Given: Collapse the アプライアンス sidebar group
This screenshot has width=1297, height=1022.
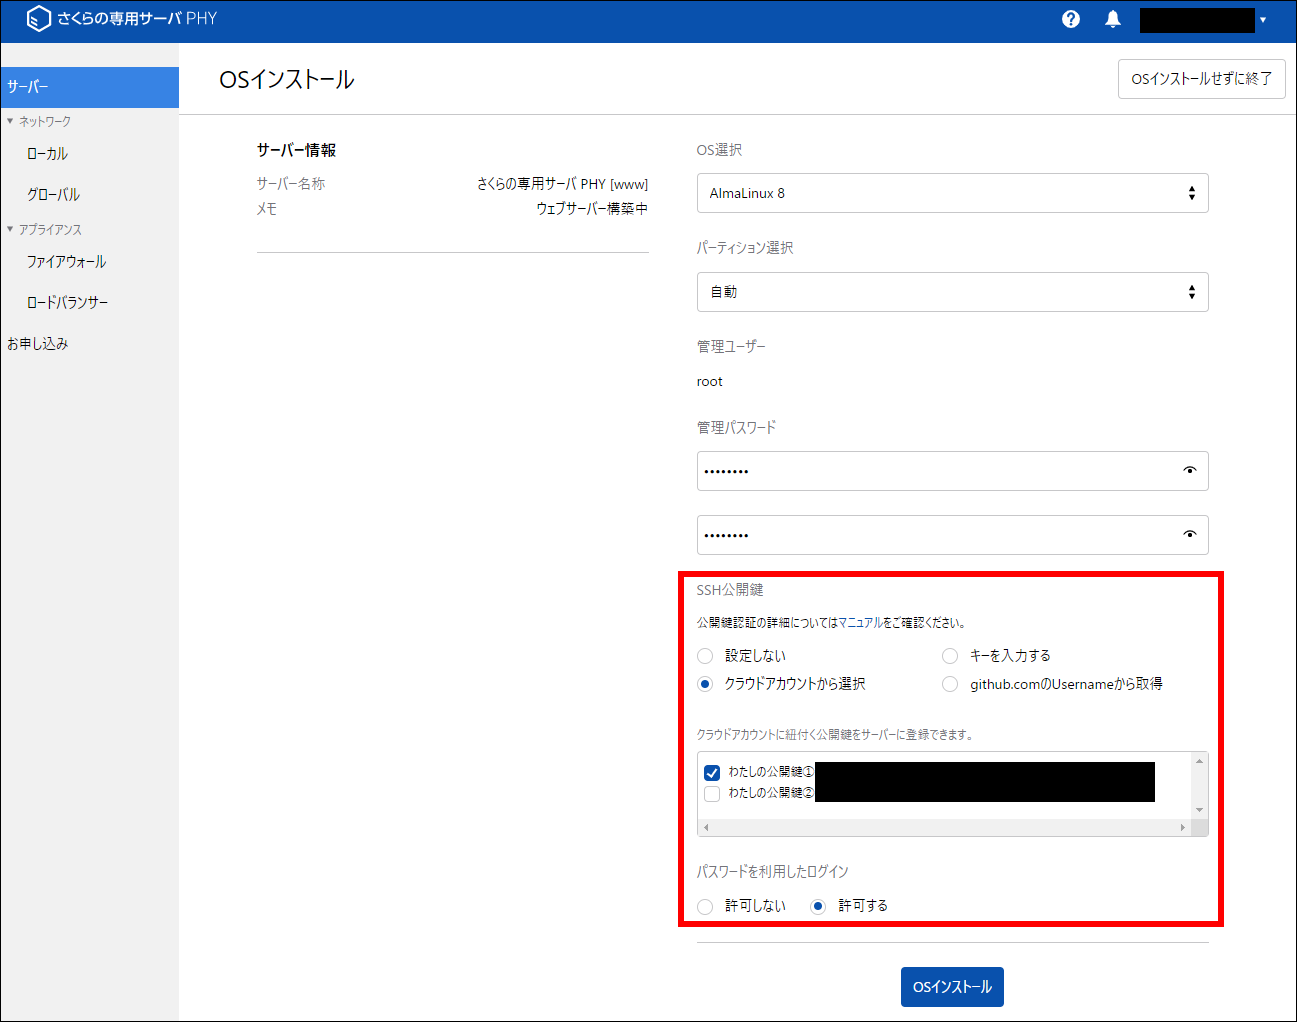Looking at the screenshot, I should (x=44, y=229).
